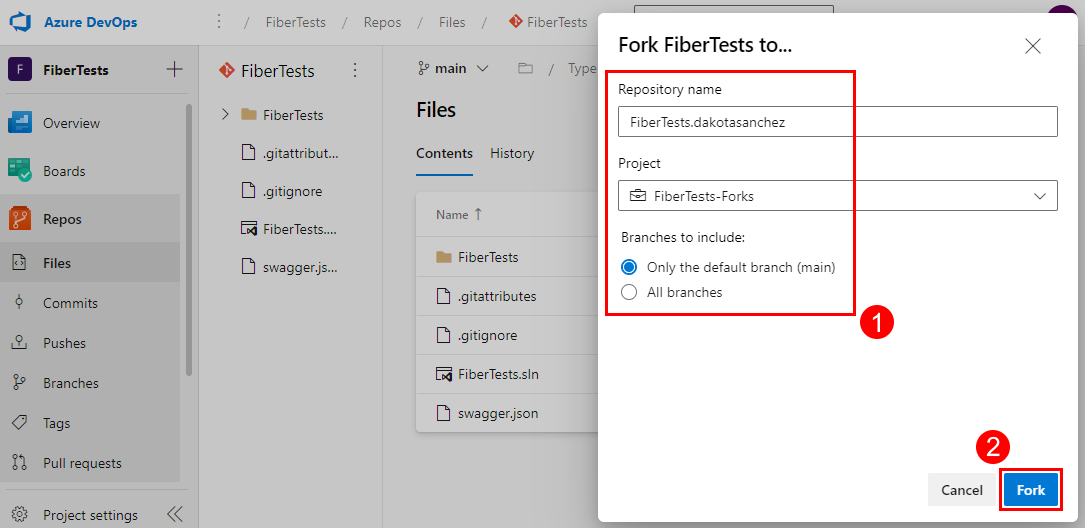Open Project settings gear
1085x528 pixels.
(20, 515)
